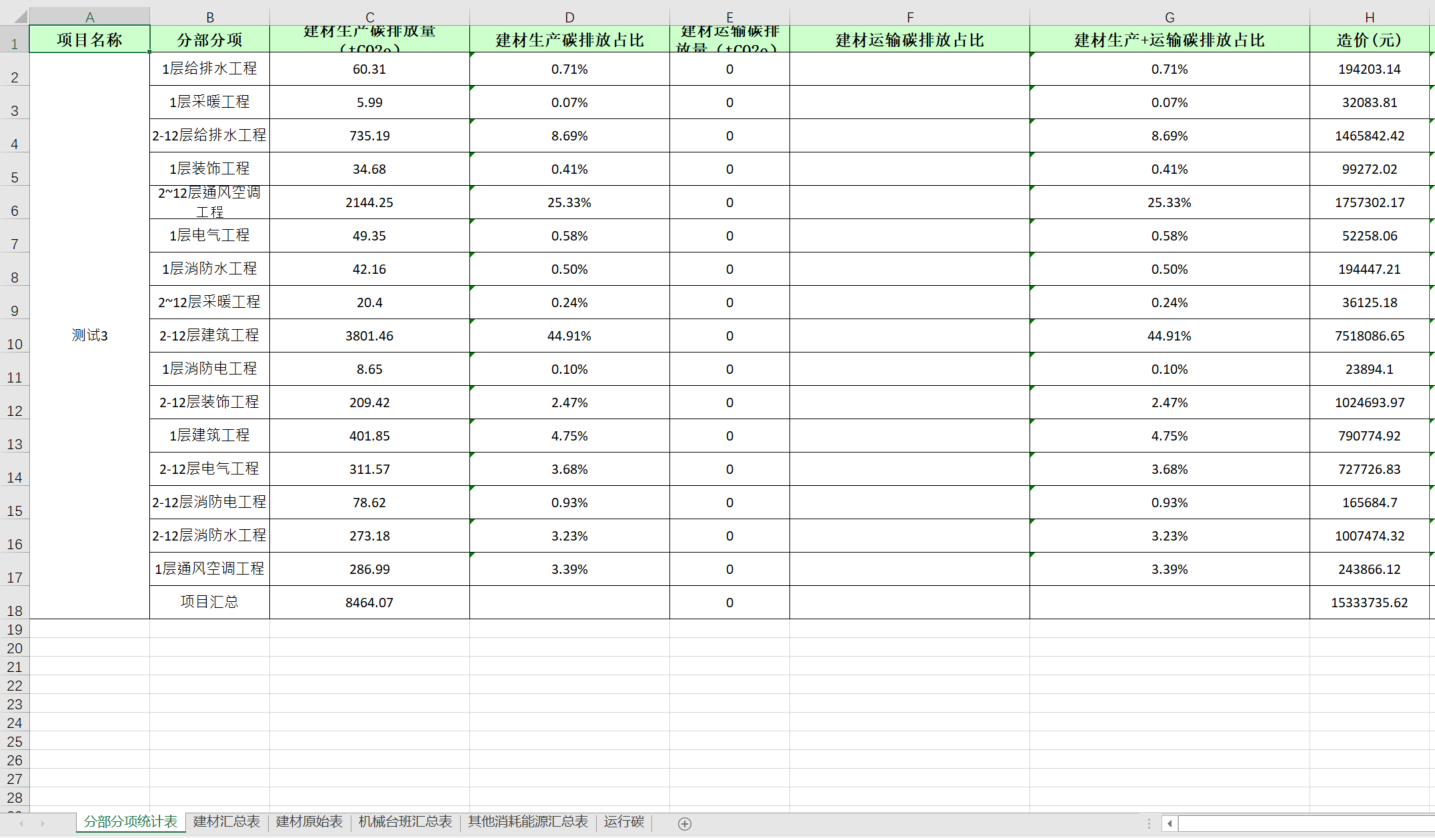Click the Select All corner triangle

pyautogui.click(x=20, y=17)
